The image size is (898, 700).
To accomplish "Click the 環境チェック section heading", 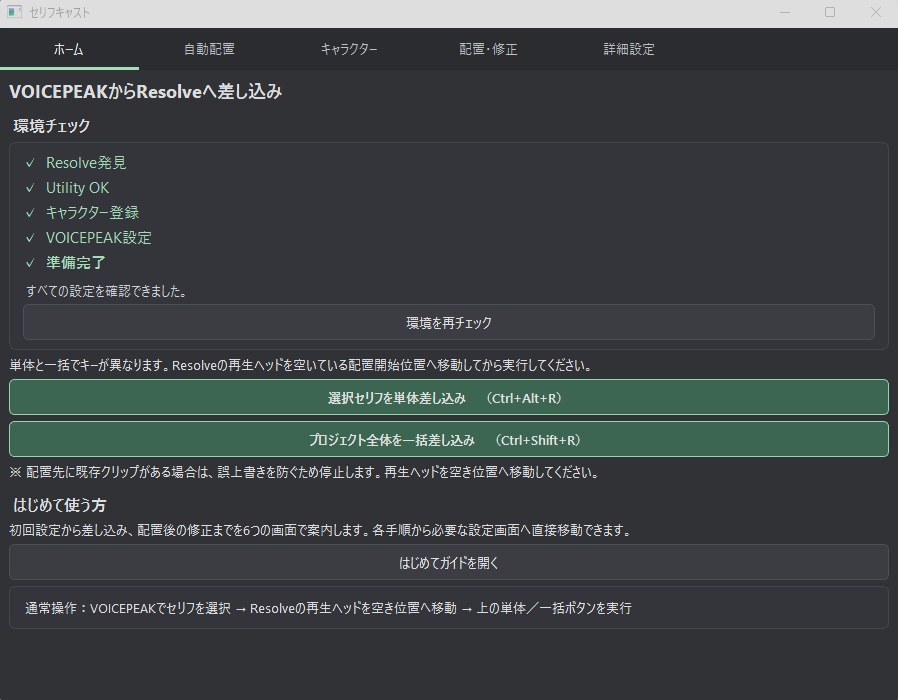I will (x=52, y=125).
